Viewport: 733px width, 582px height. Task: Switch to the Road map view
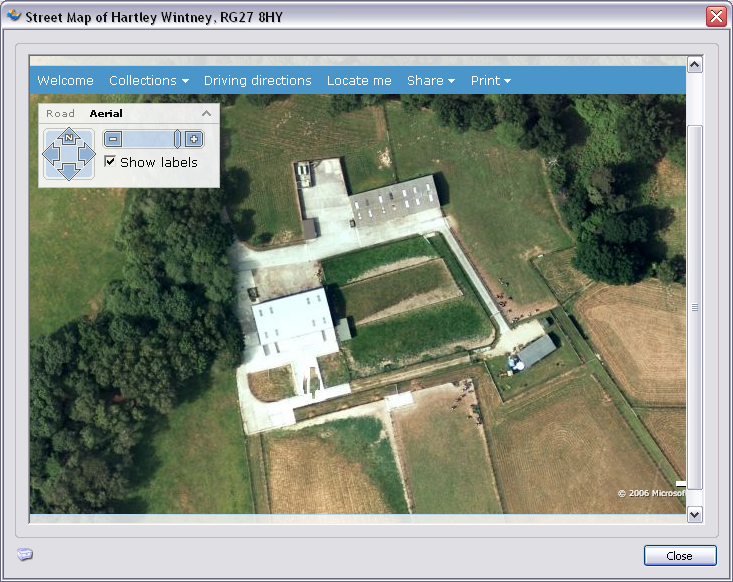[x=60, y=114]
